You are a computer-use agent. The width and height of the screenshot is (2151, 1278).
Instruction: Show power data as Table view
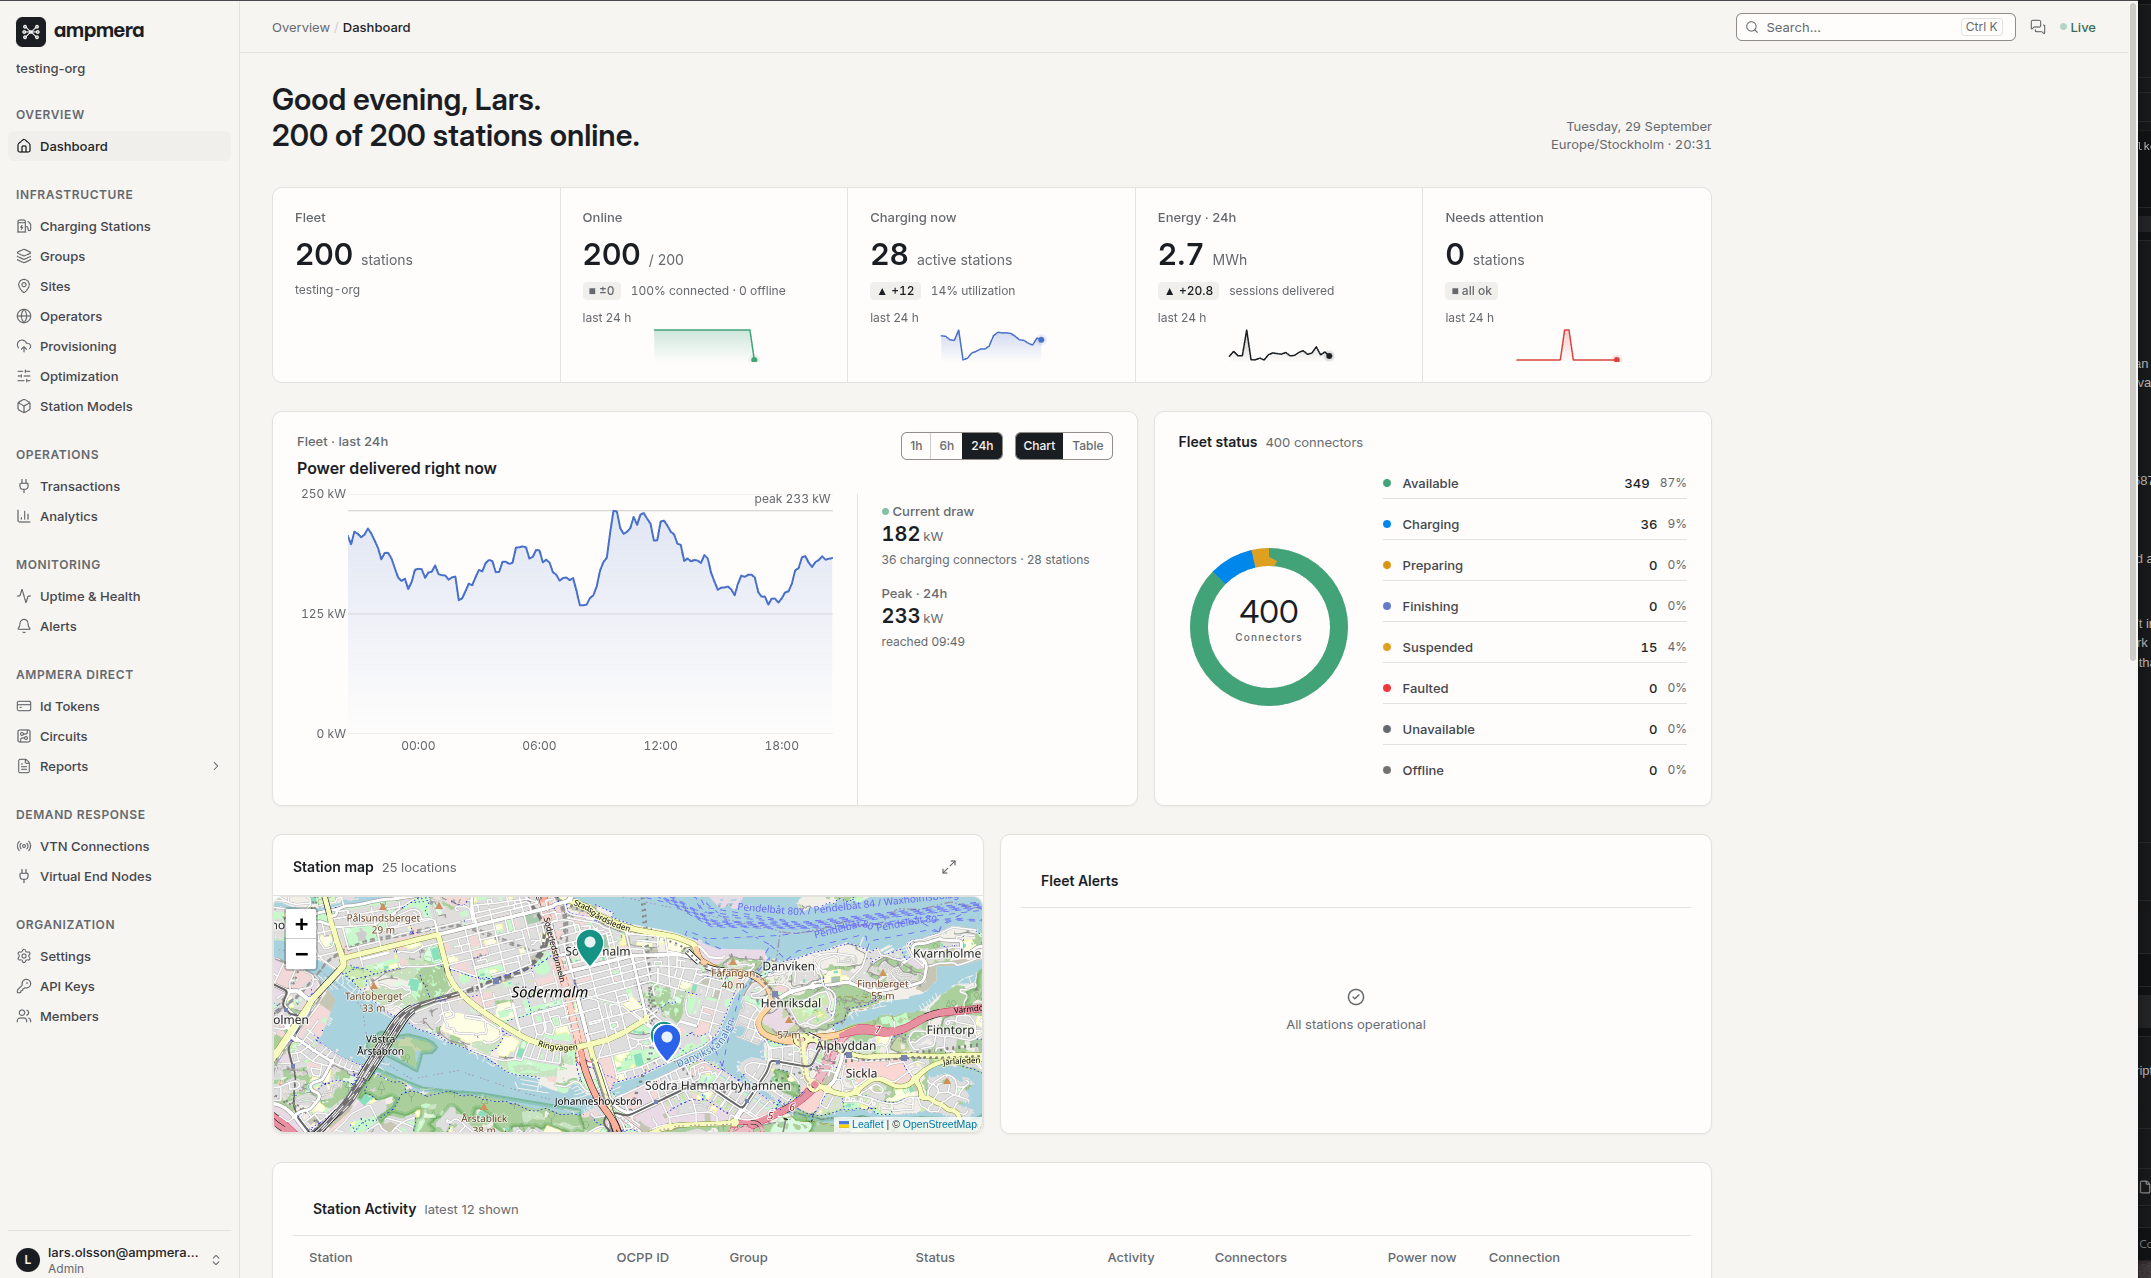pyautogui.click(x=1088, y=446)
